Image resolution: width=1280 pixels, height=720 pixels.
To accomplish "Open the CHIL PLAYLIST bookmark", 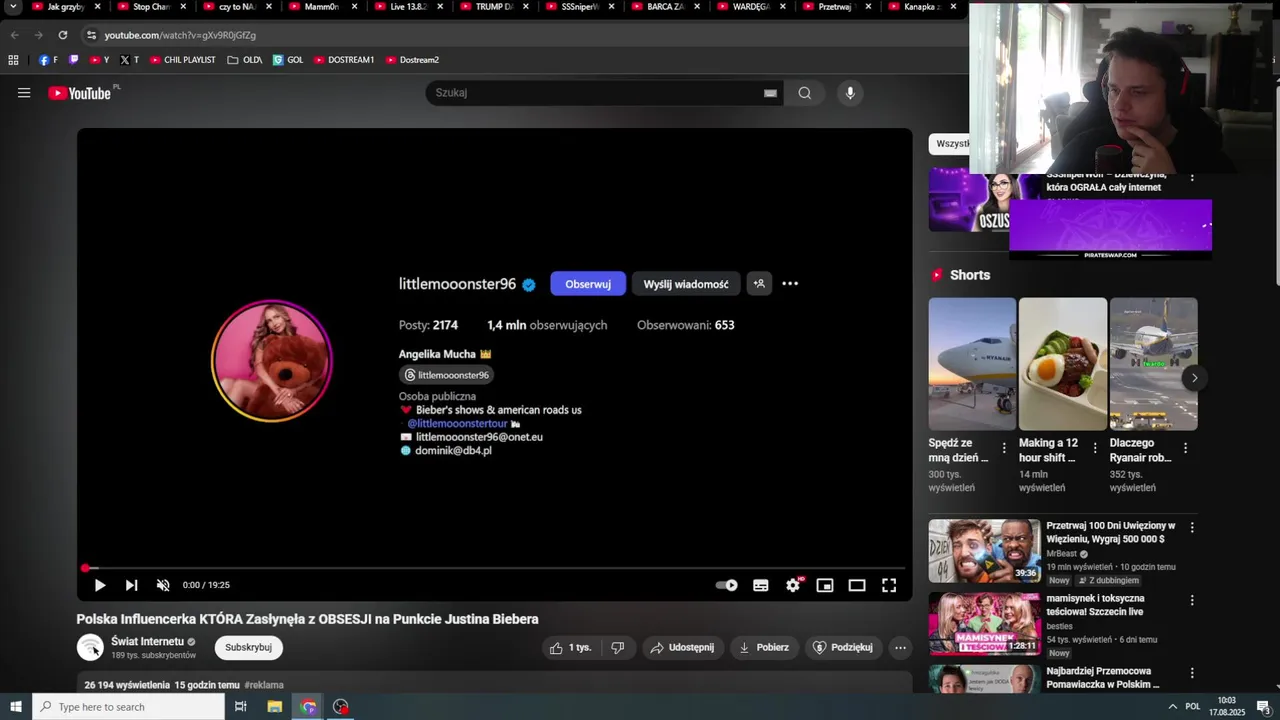I will [x=183, y=60].
